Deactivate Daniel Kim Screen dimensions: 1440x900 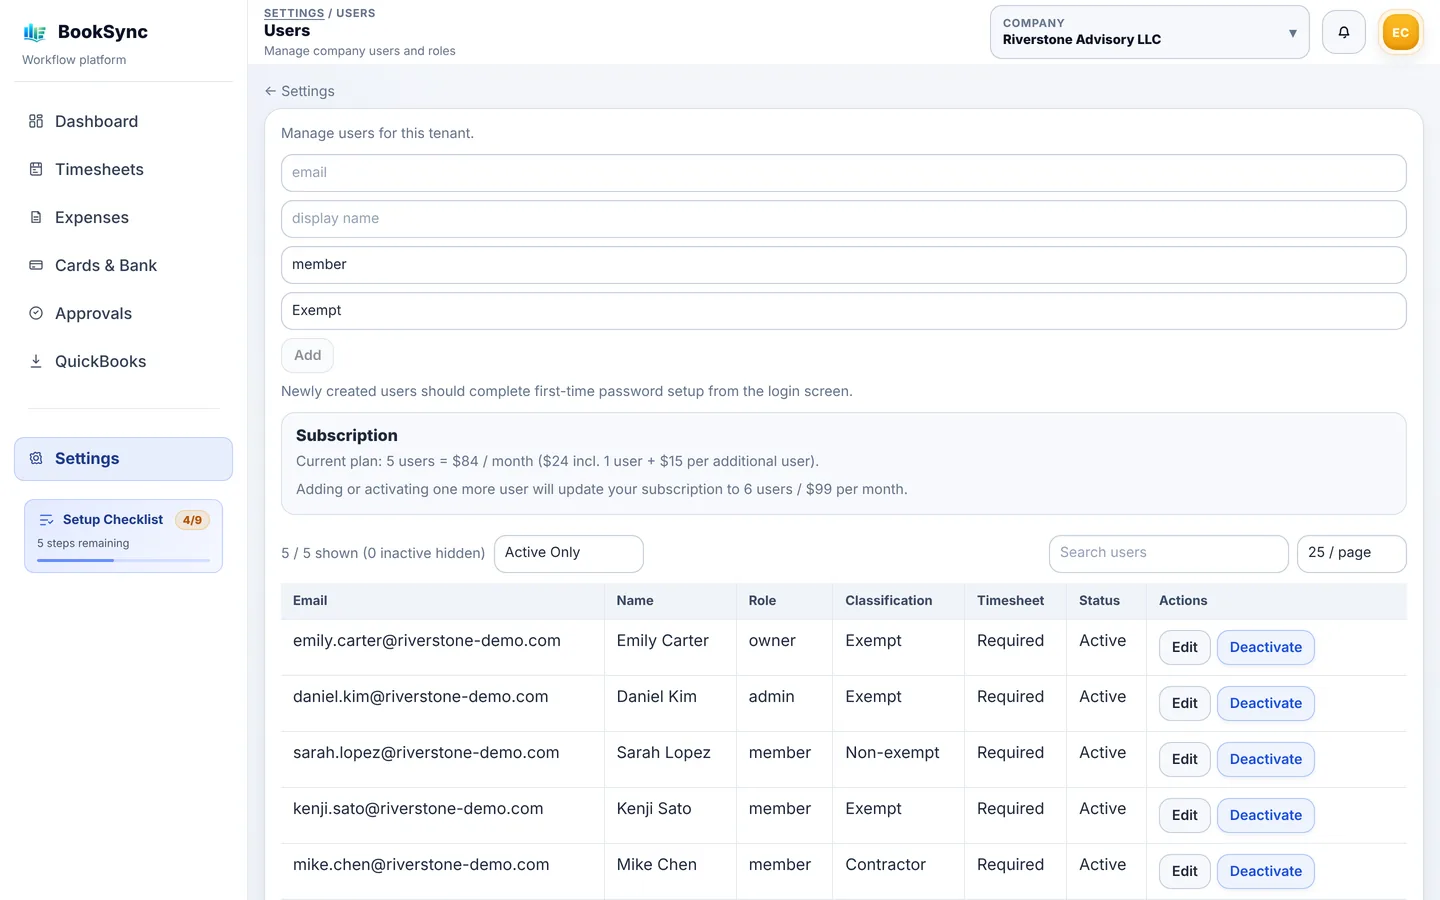pos(1265,703)
